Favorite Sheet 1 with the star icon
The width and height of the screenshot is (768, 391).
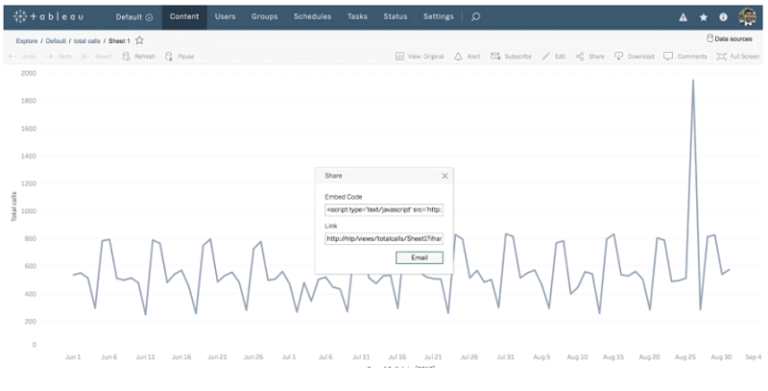click(139, 41)
